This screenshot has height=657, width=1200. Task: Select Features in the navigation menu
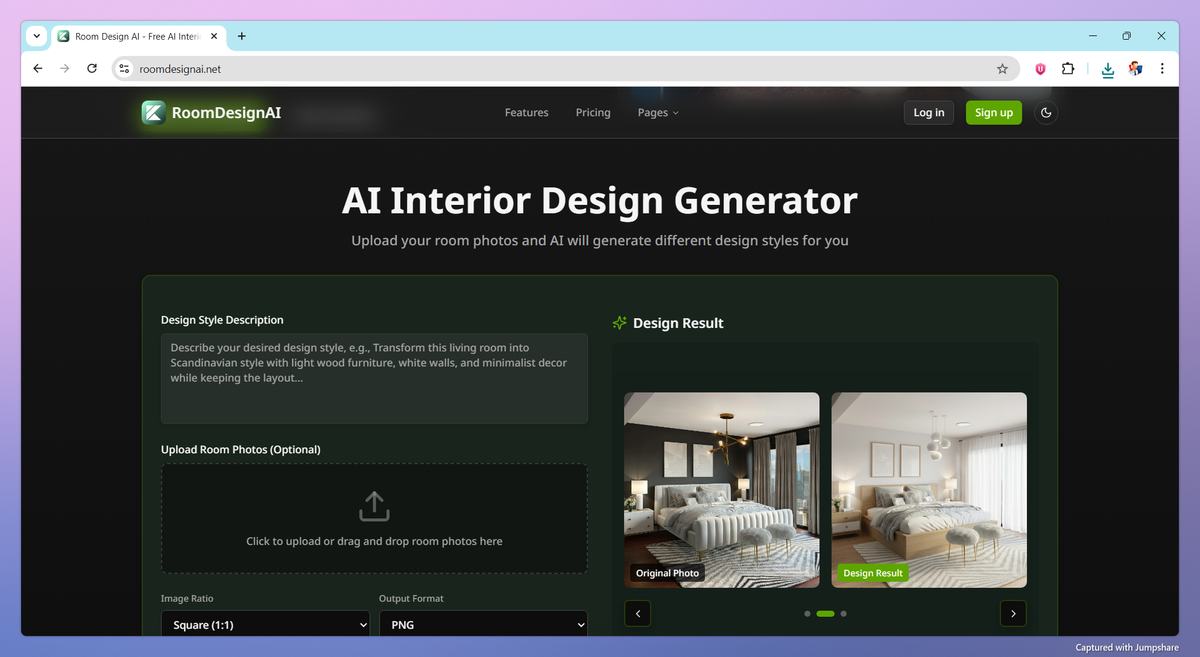(526, 112)
